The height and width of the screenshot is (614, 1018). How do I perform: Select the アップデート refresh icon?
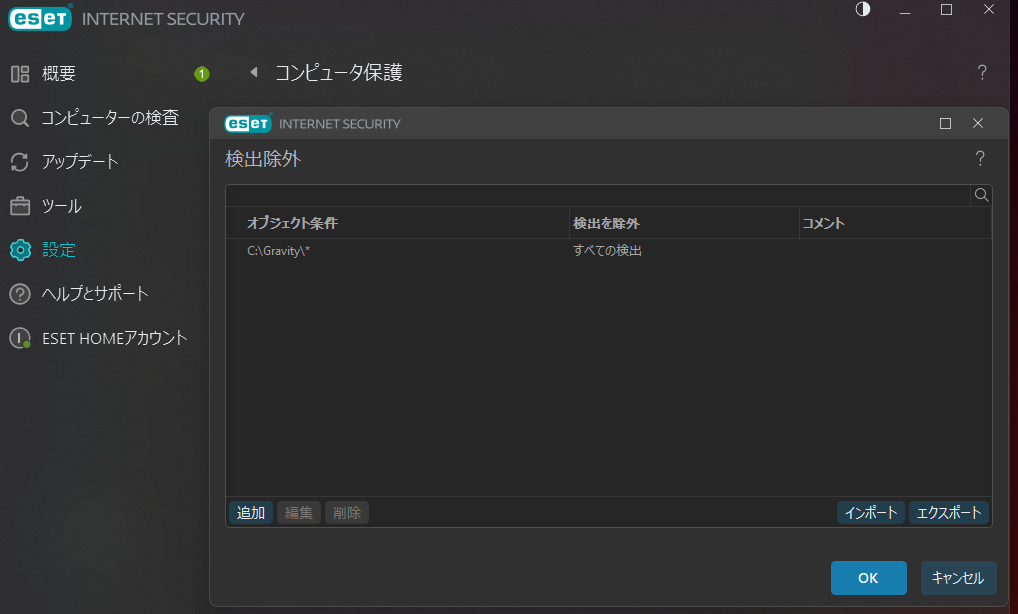(x=20, y=162)
